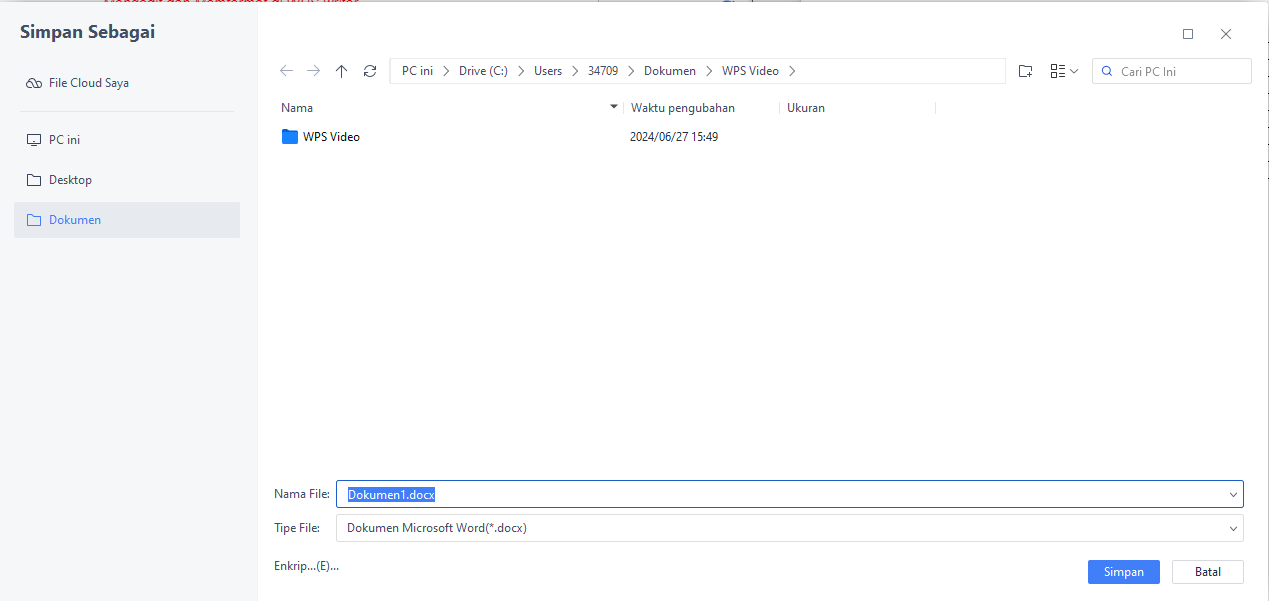Click the Simpan button

[x=1123, y=572]
